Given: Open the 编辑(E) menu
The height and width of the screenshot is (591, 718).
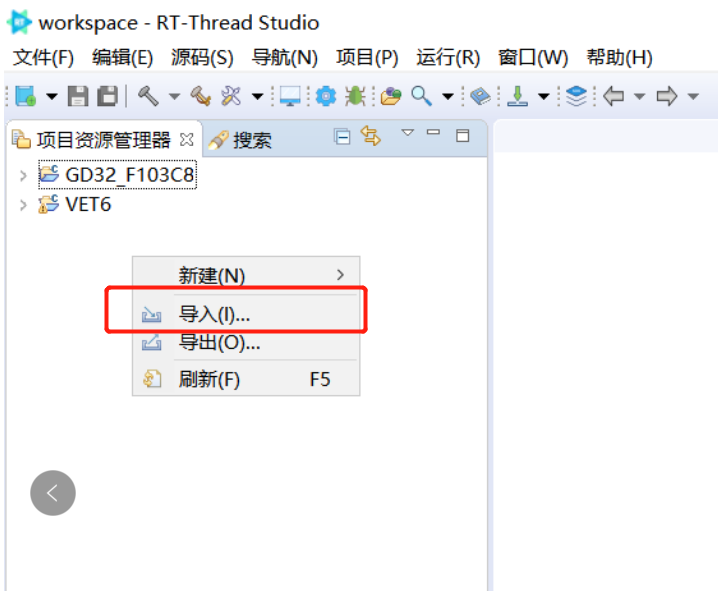Looking at the screenshot, I should click(122, 58).
